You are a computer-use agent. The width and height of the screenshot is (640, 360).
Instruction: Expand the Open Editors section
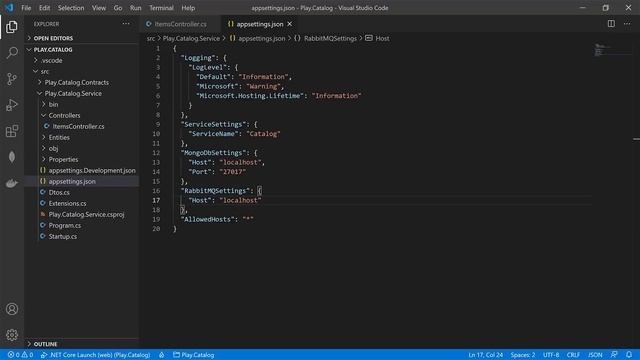[x=82, y=38]
